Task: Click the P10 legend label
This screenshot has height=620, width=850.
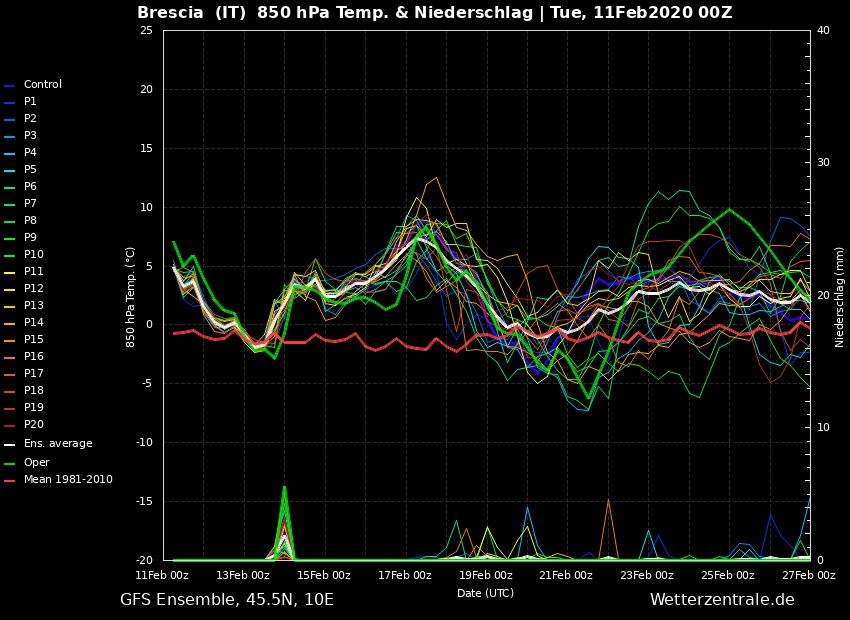Action: (x=34, y=254)
